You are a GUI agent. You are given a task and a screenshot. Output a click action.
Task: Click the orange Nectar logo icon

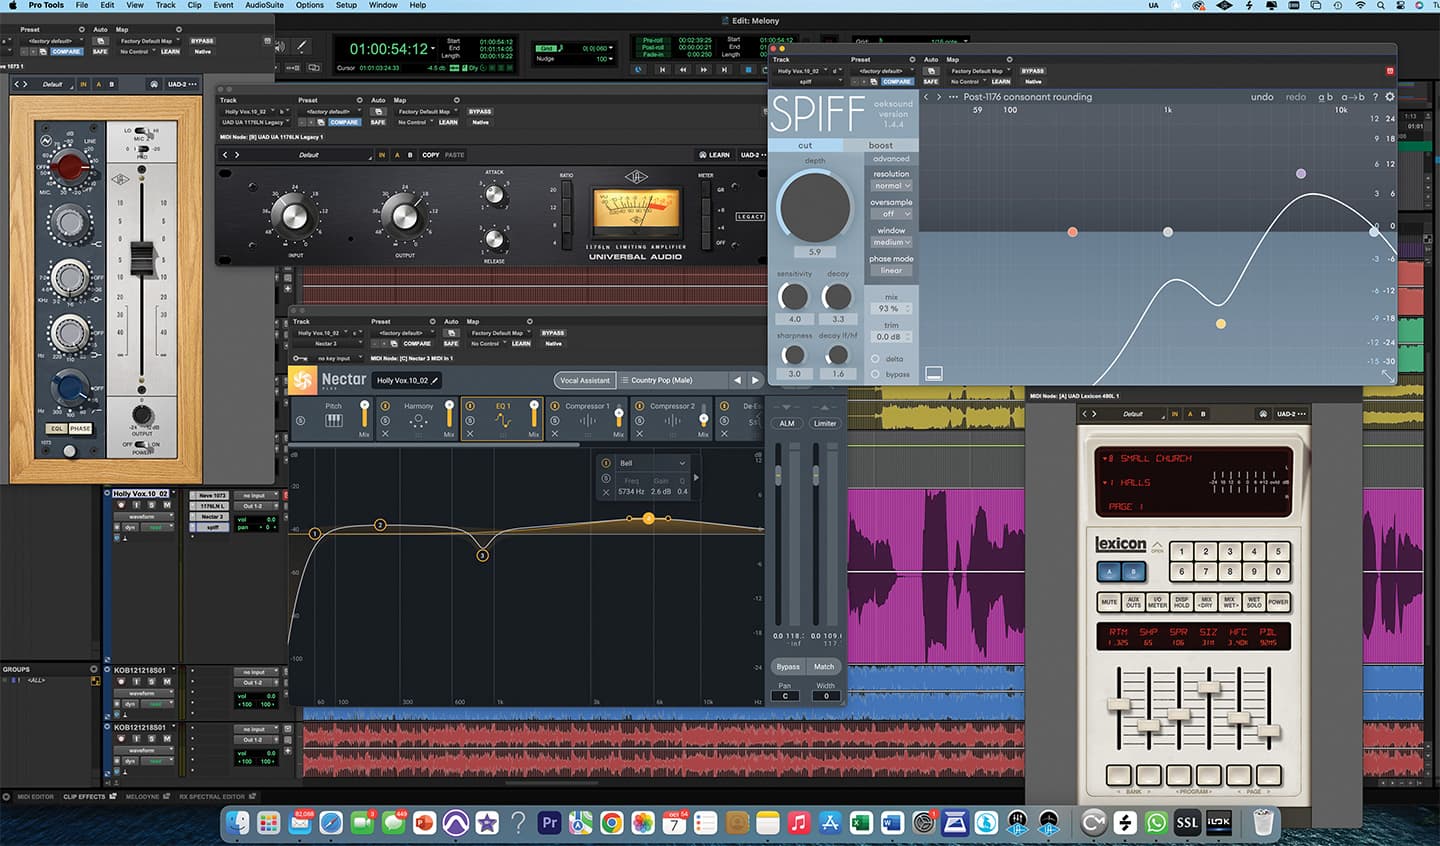click(302, 380)
